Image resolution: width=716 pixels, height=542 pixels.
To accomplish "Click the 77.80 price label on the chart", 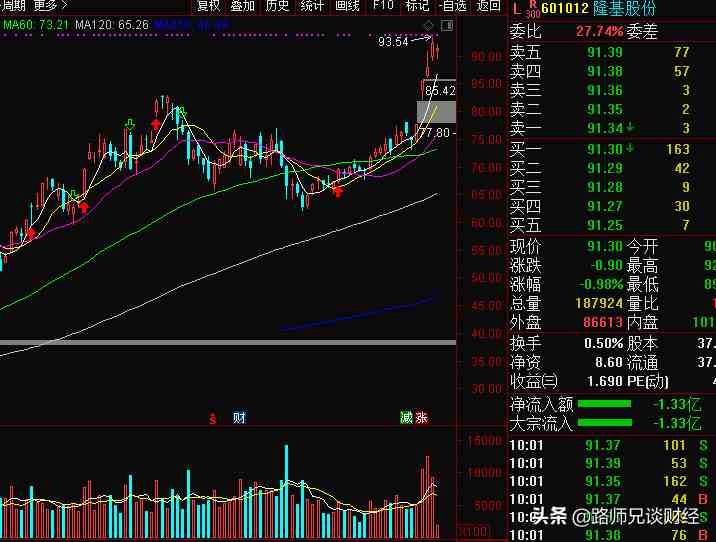I will (x=435, y=133).
